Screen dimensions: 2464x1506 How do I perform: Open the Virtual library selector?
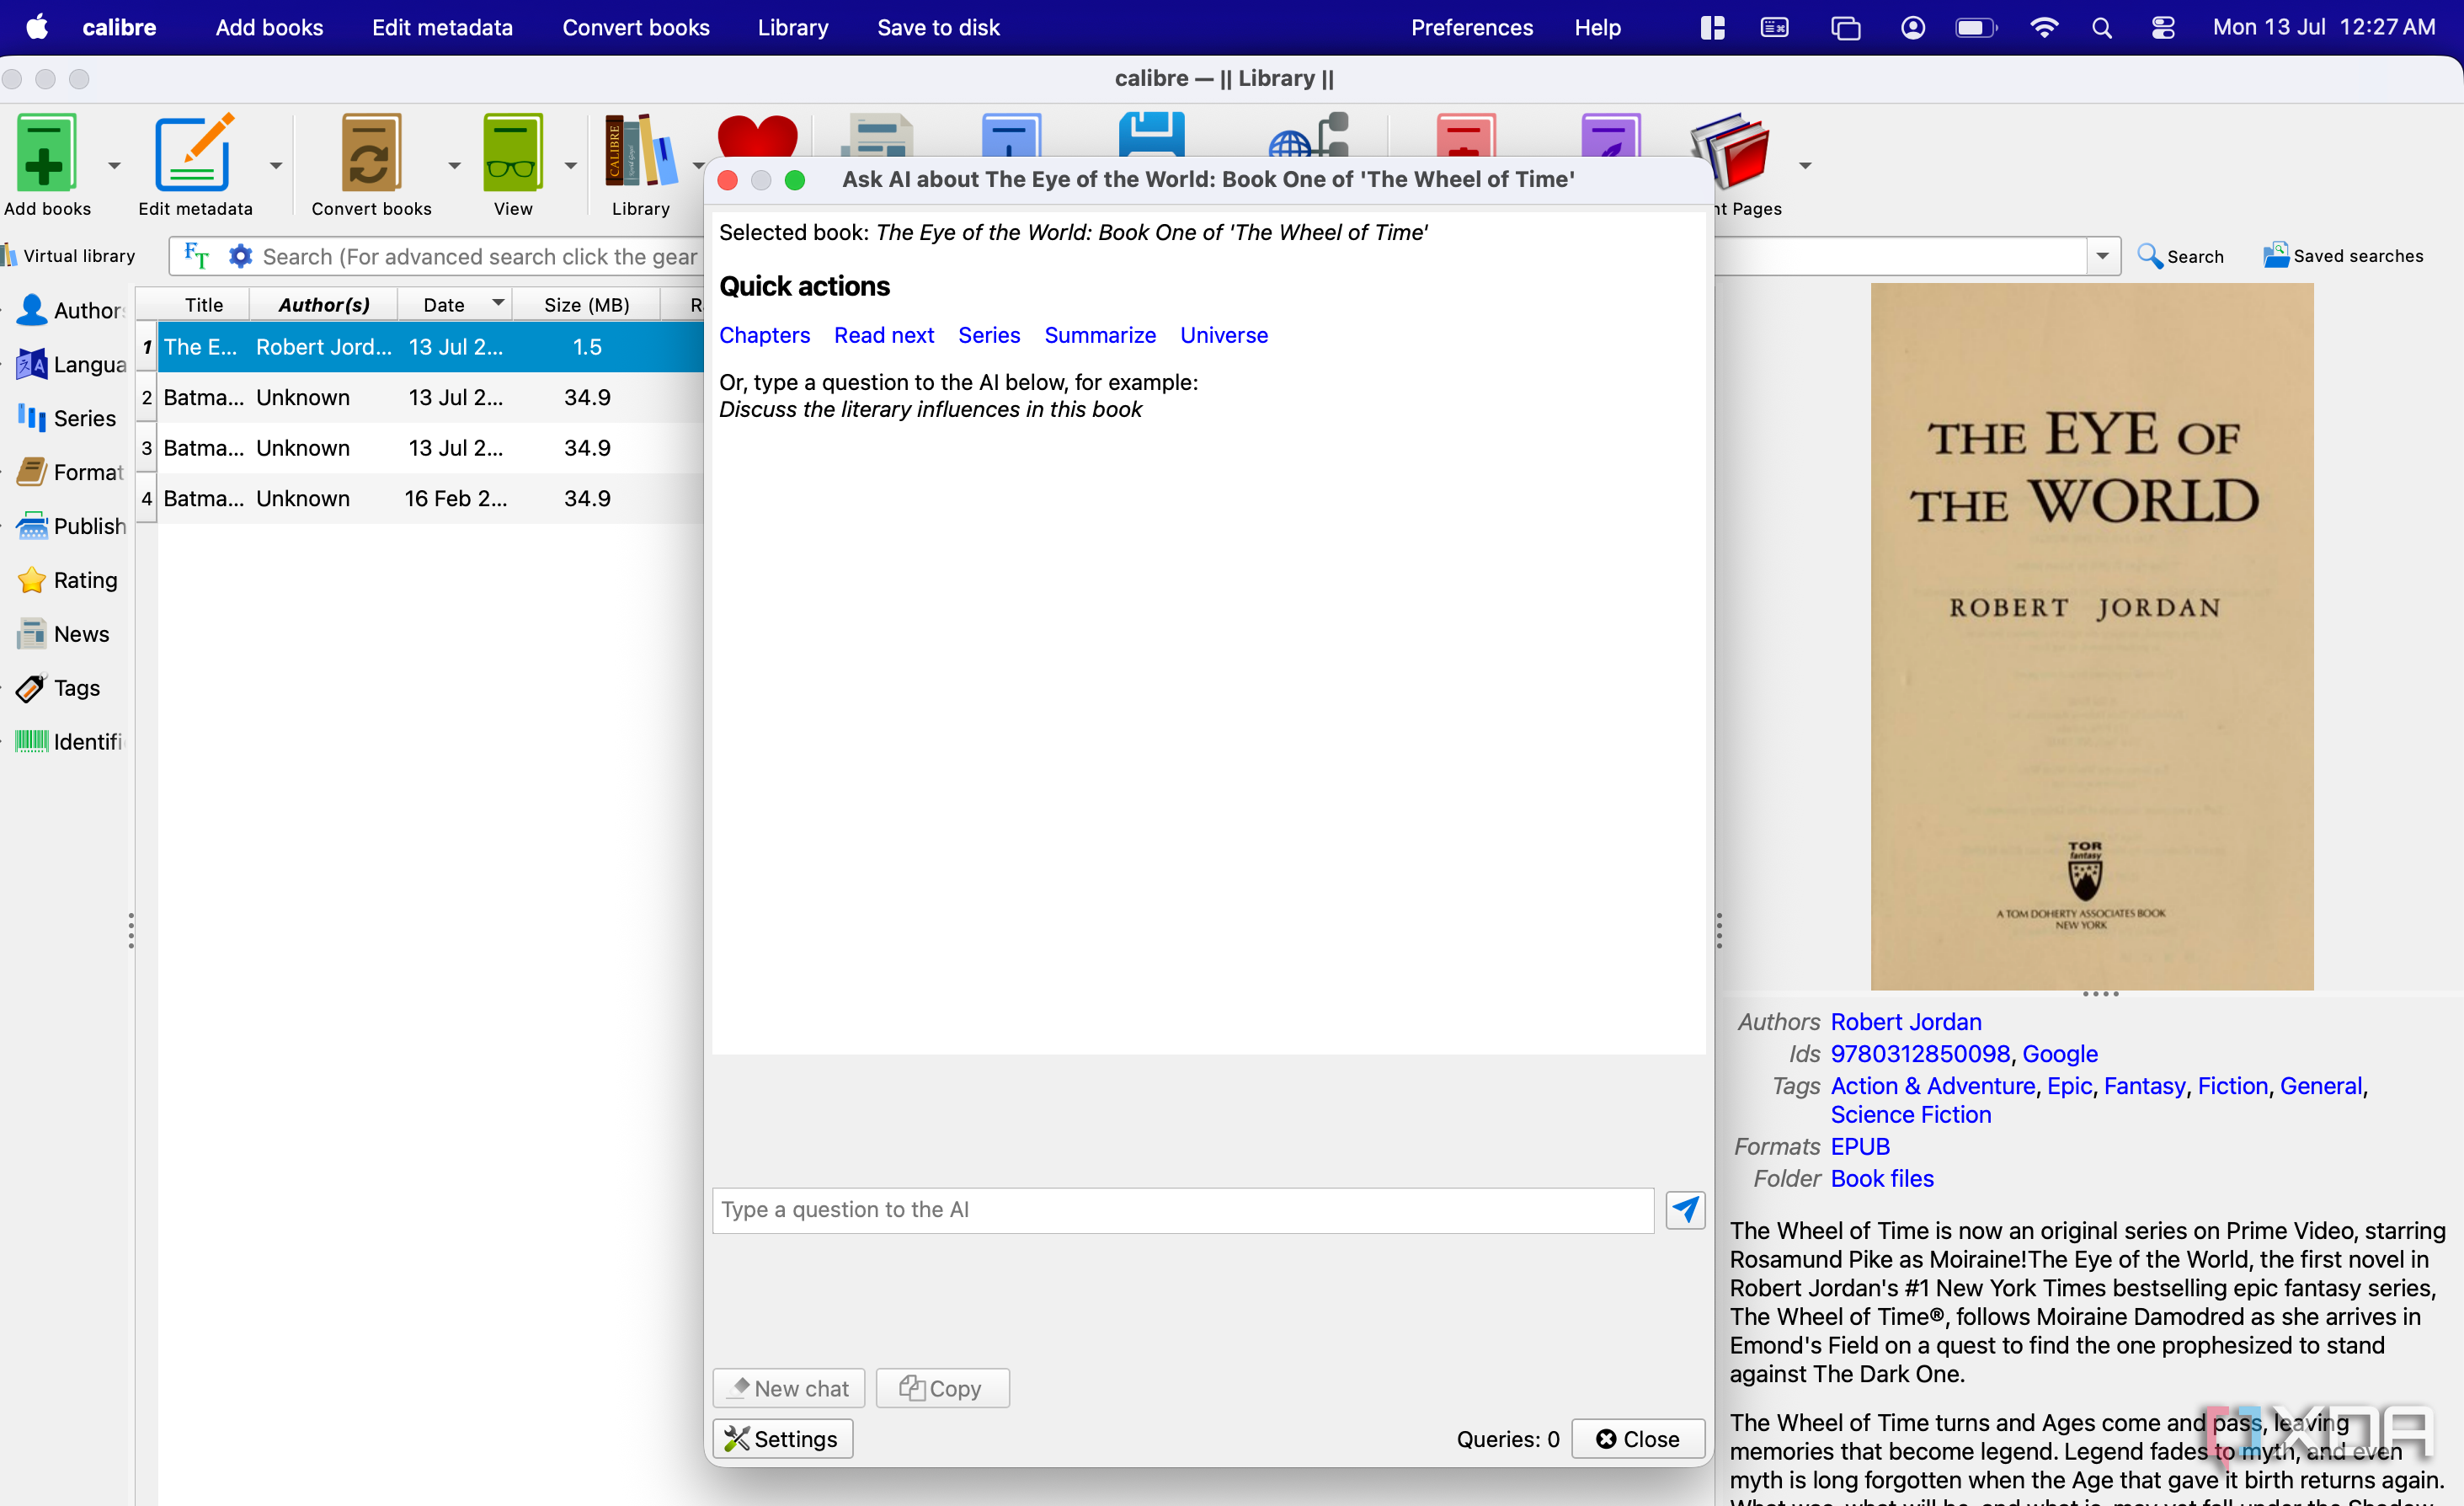(68, 256)
